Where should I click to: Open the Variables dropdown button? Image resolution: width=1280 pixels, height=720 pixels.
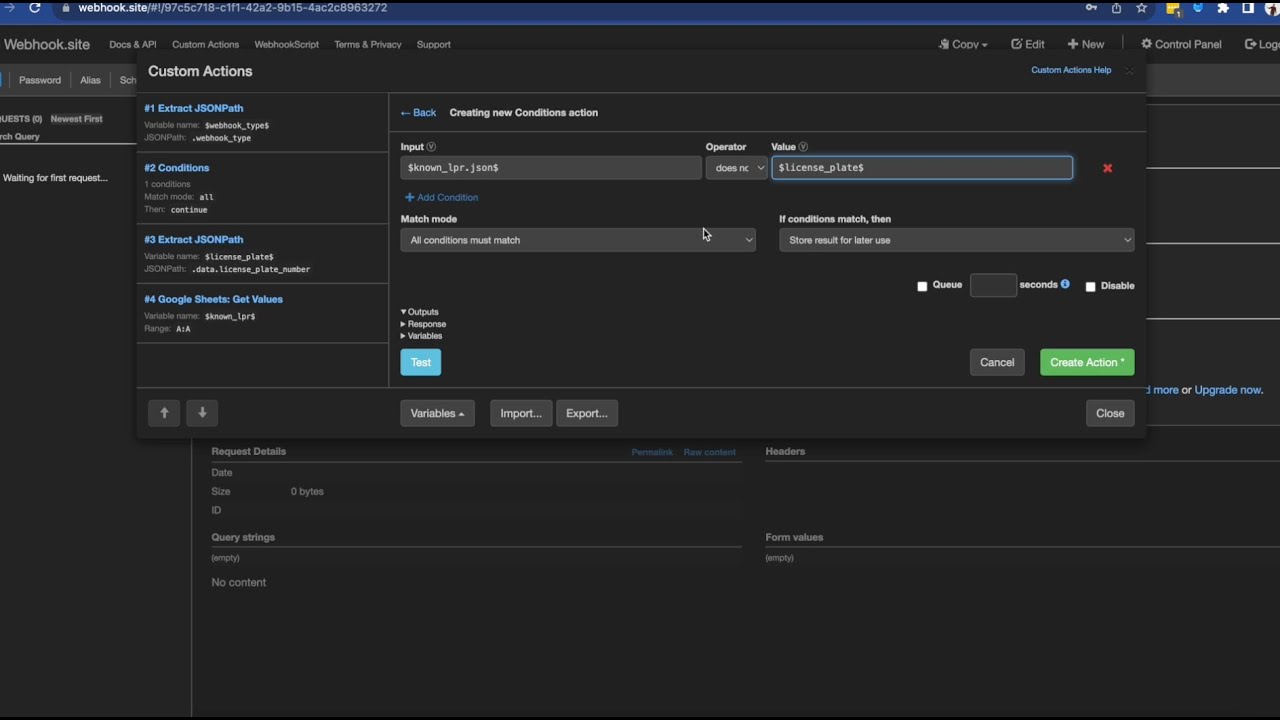coord(438,413)
